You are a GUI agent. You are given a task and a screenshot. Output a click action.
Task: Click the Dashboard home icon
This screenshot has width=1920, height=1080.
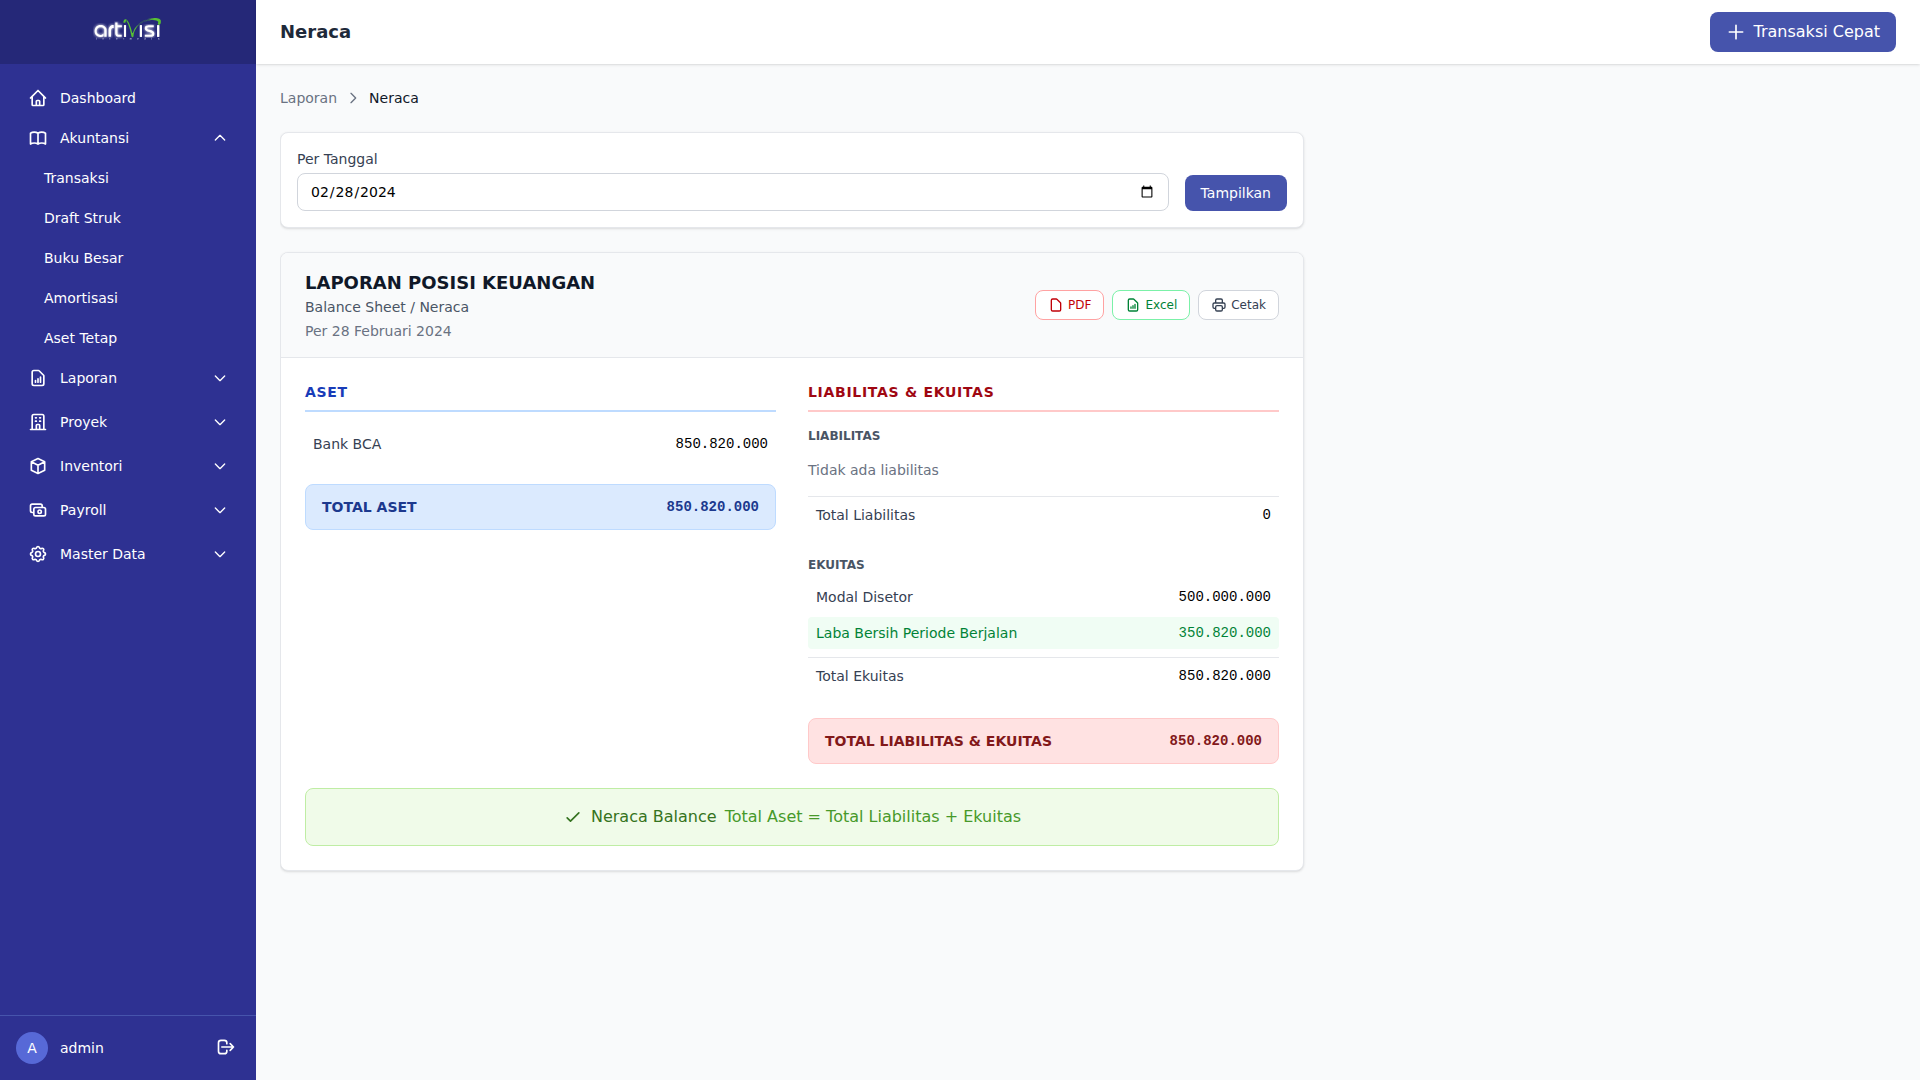tap(38, 98)
